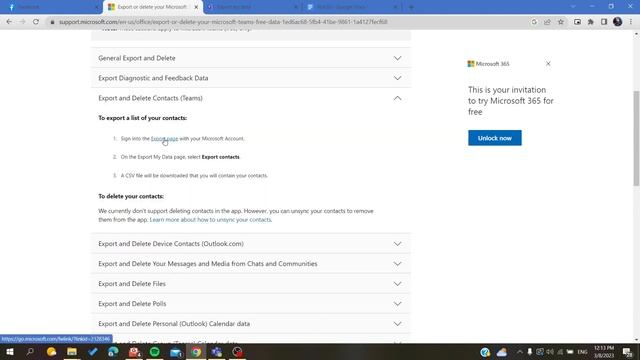Open Learn more about how to unsync contacts
Image resolution: width=640 pixels, height=360 pixels.
tap(210, 220)
